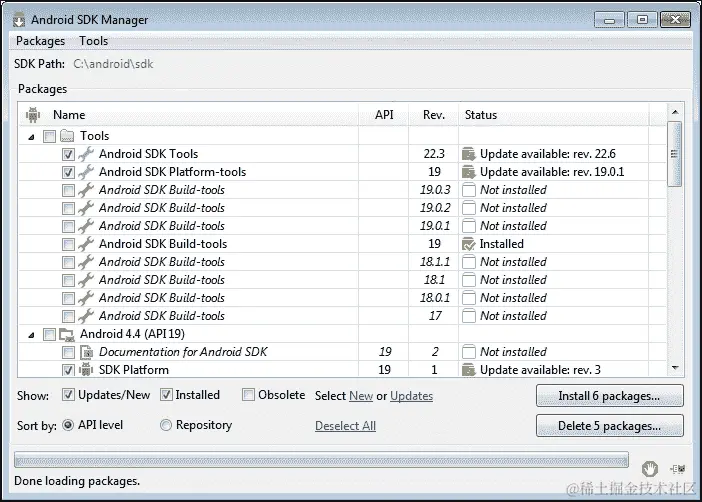702x502 pixels.
Task: Click the Not installed icon for Build-tools 19.0.3
Action: pos(468,190)
